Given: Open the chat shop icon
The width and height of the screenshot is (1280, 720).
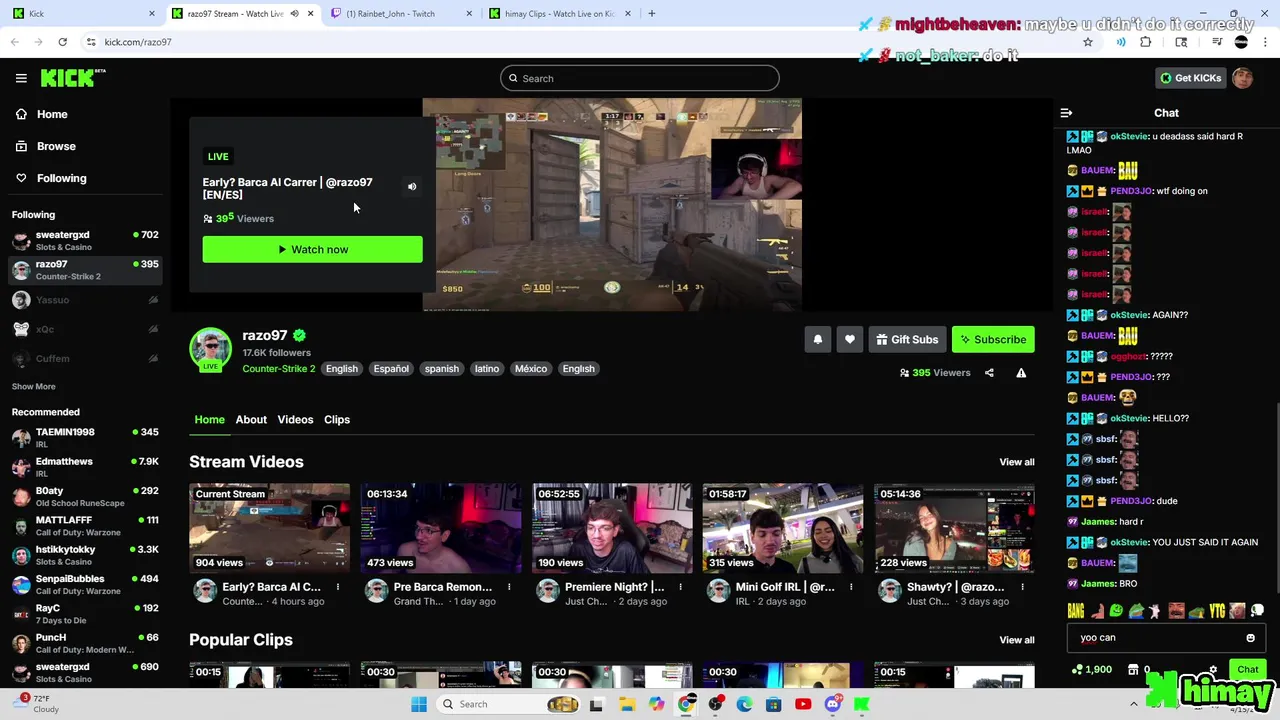Looking at the screenshot, I should tap(1133, 670).
